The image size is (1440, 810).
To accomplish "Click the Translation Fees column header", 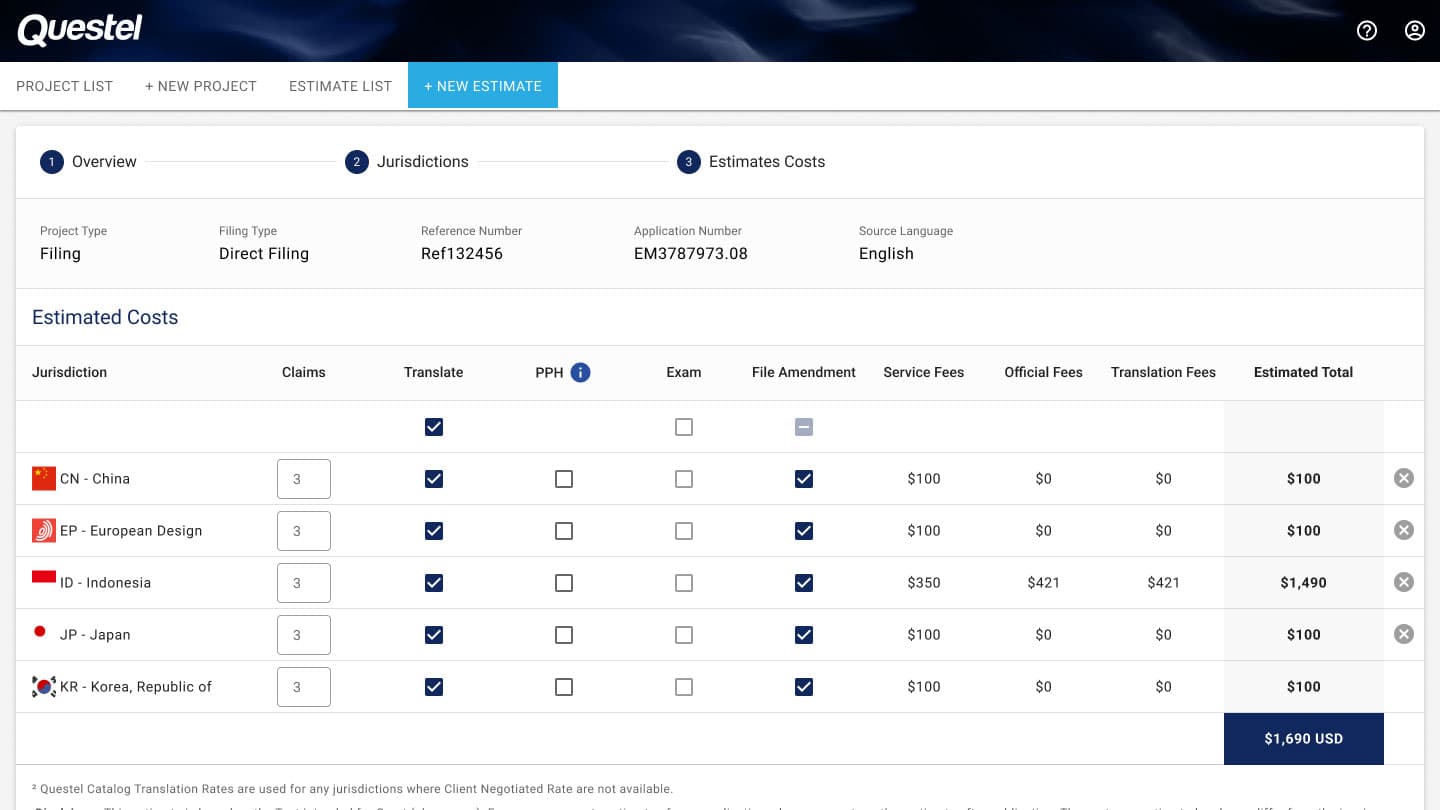I will point(1164,372).
